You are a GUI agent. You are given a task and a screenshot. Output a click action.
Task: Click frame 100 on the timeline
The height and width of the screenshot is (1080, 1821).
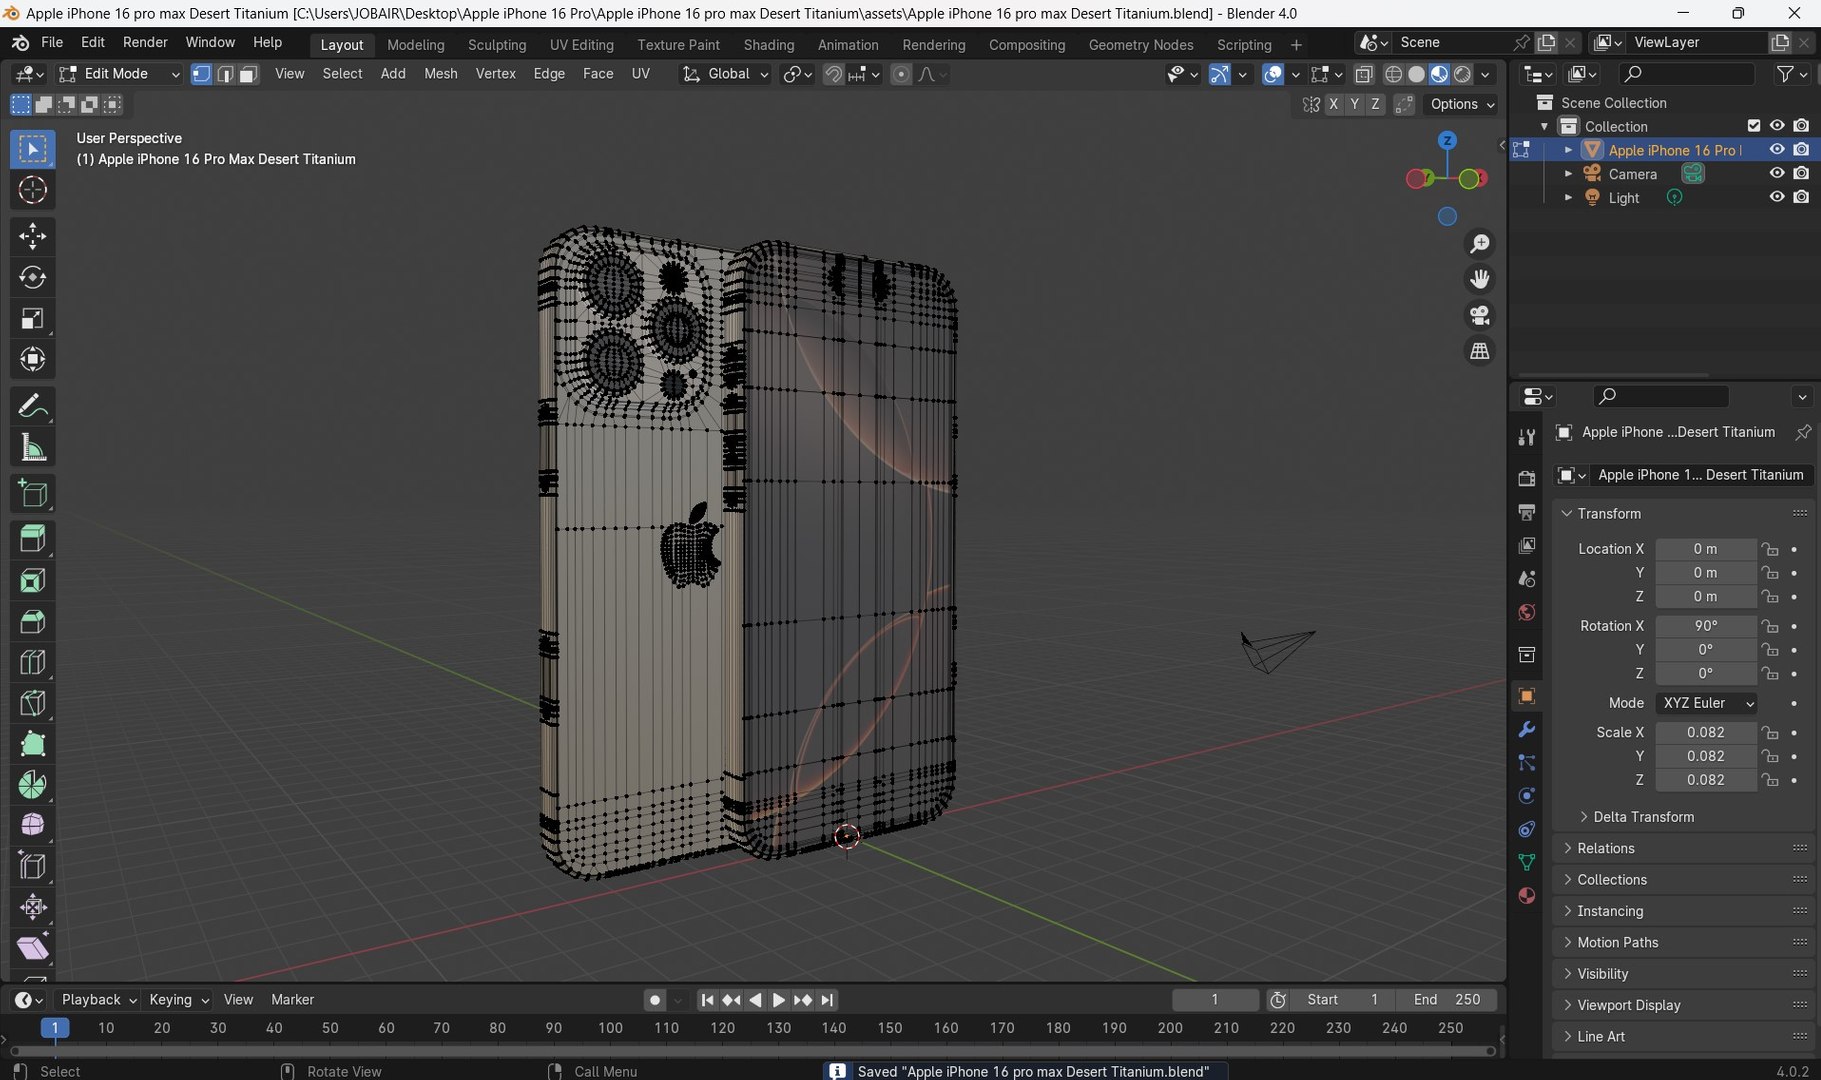click(x=610, y=1028)
